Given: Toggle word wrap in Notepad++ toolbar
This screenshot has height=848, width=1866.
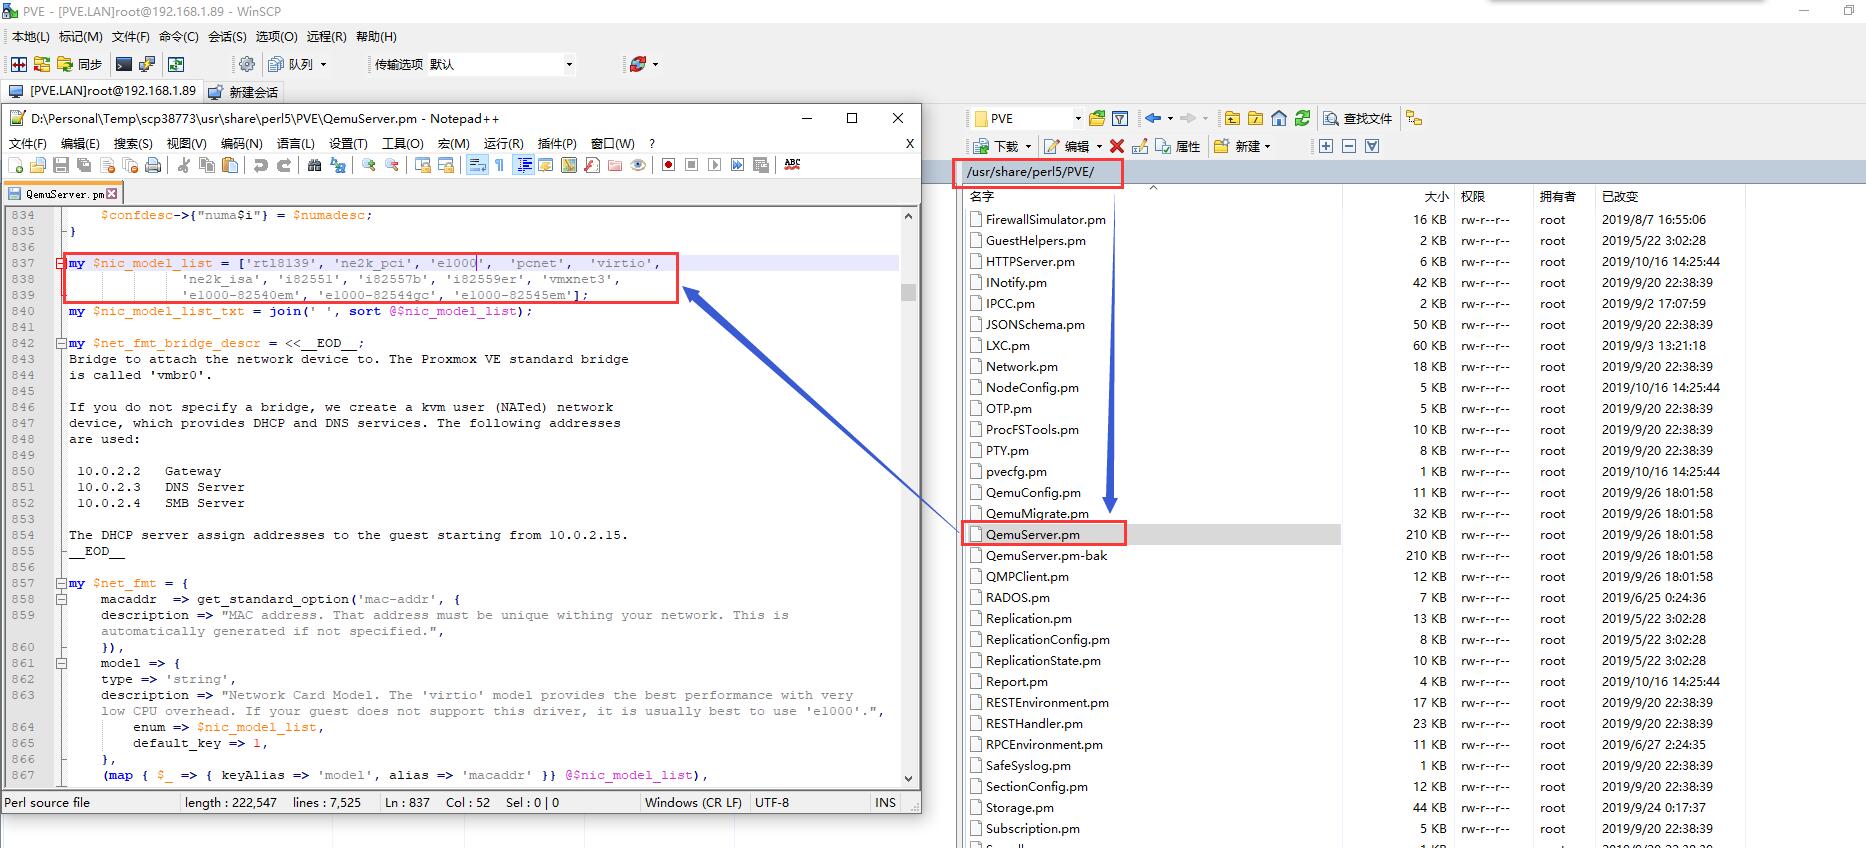Looking at the screenshot, I should [477, 165].
